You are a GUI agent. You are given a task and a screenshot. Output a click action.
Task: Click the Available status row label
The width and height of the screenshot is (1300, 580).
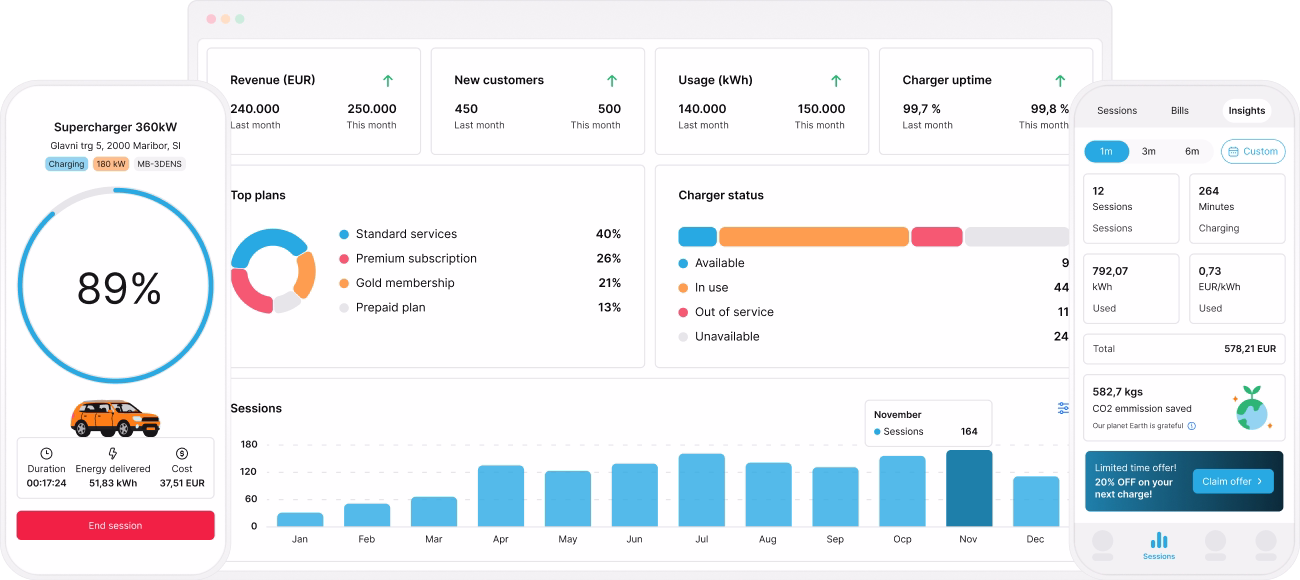point(720,263)
